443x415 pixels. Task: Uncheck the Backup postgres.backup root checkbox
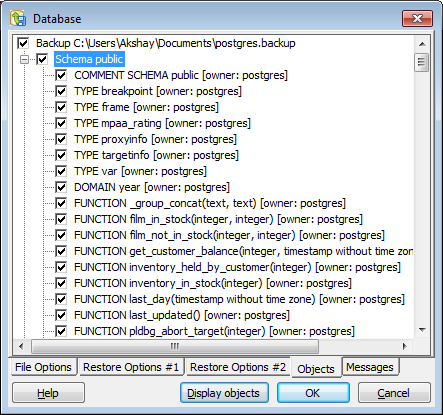click(x=23, y=43)
